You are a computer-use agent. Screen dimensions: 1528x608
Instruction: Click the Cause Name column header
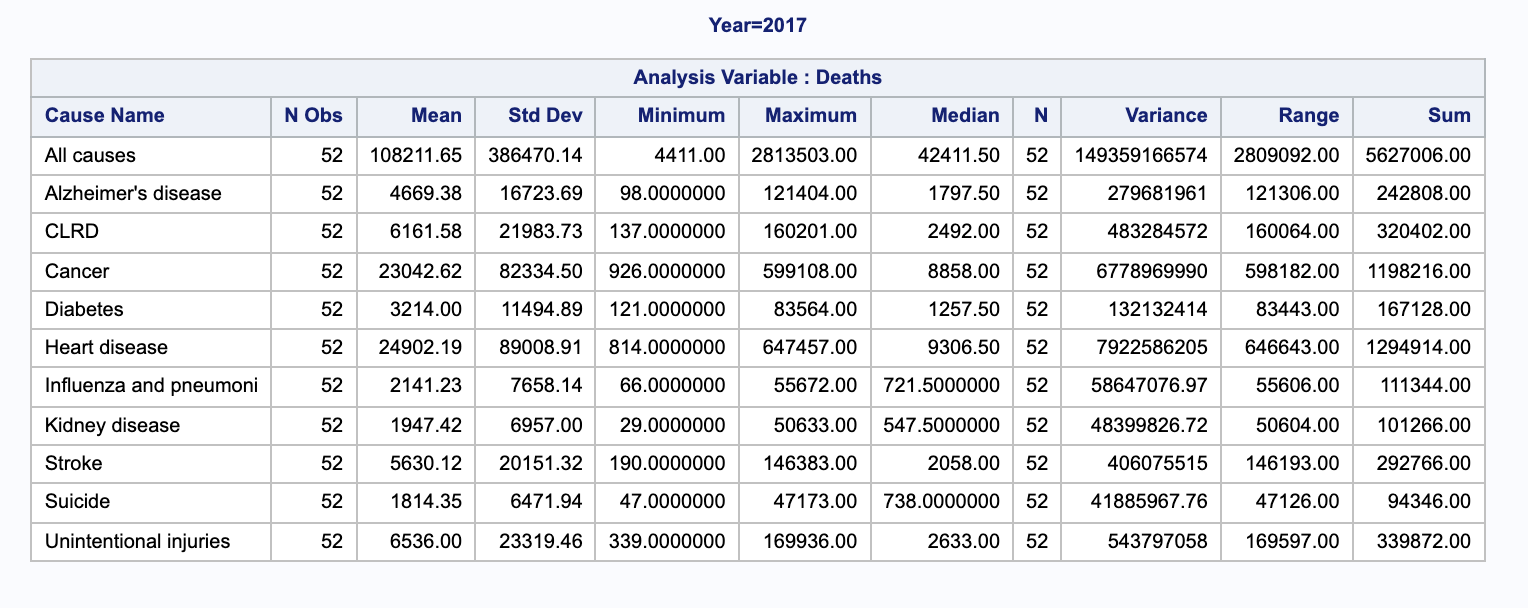104,116
